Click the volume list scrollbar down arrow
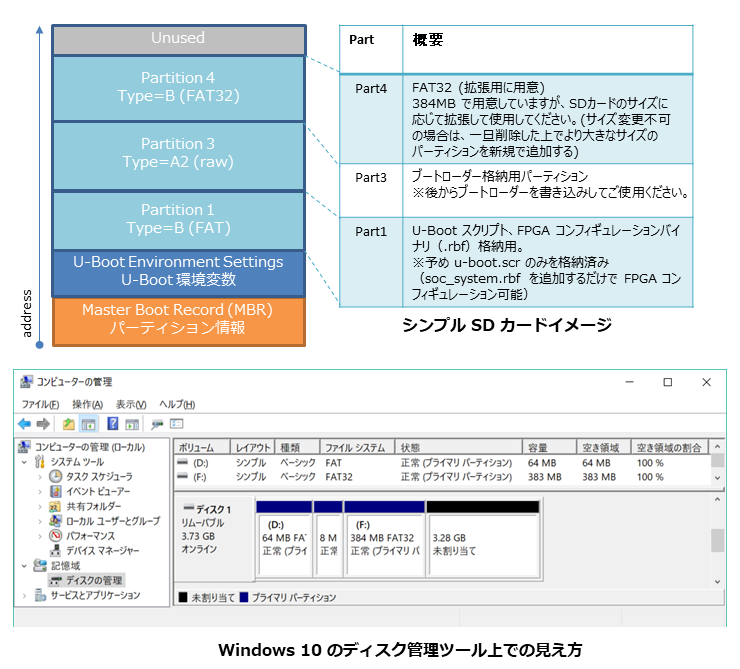 [x=717, y=478]
